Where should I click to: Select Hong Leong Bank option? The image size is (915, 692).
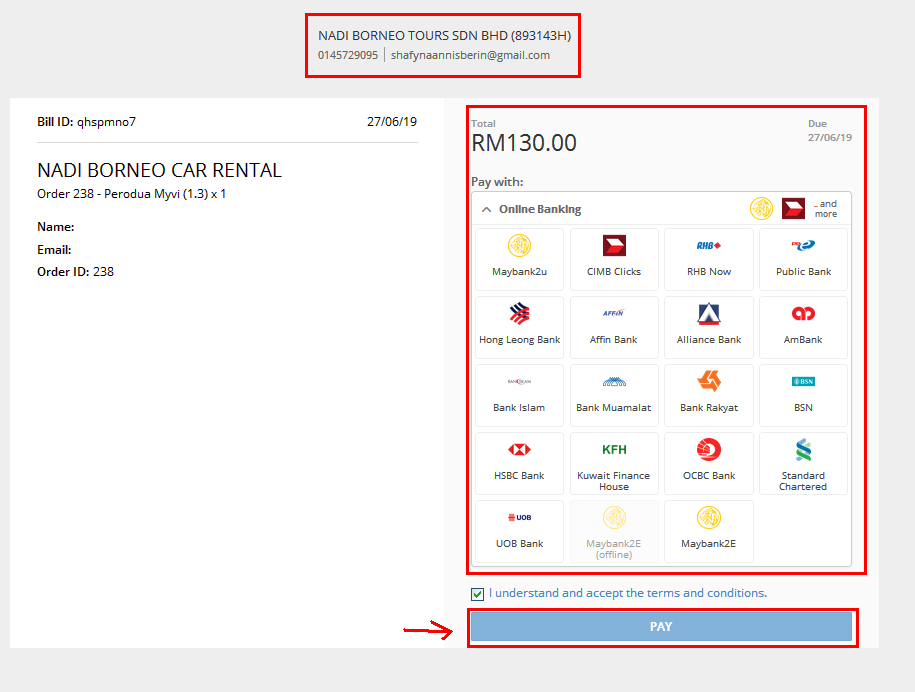519,326
